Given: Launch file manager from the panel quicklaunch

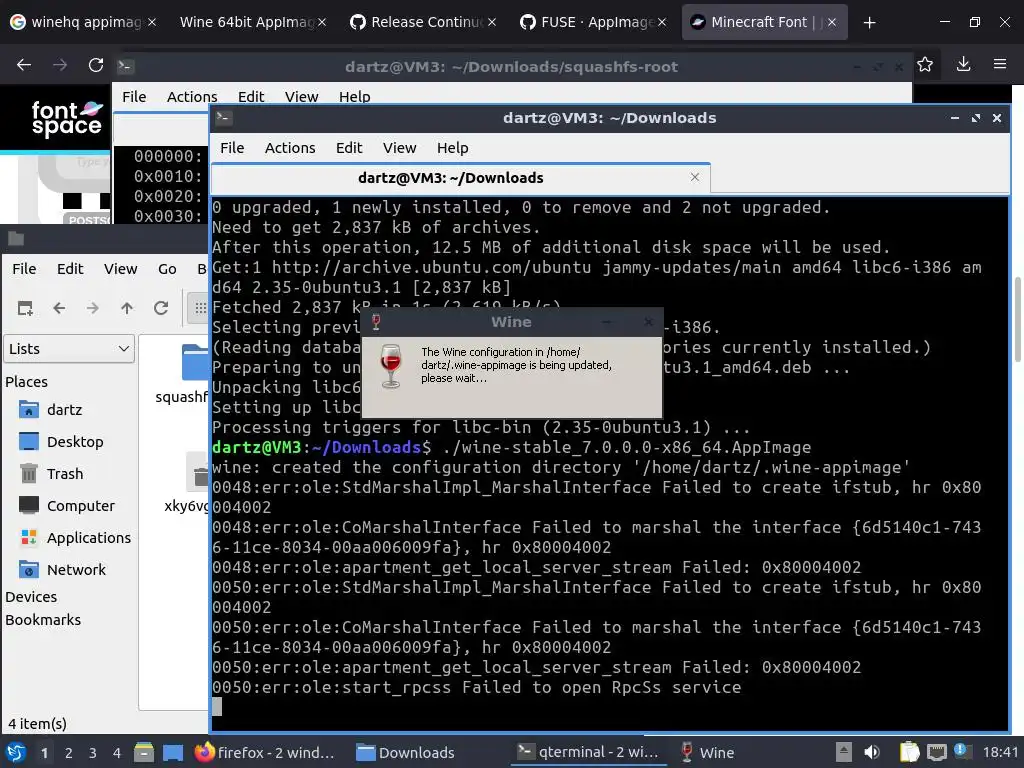Looking at the screenshot, I should [x=144, y=752].
